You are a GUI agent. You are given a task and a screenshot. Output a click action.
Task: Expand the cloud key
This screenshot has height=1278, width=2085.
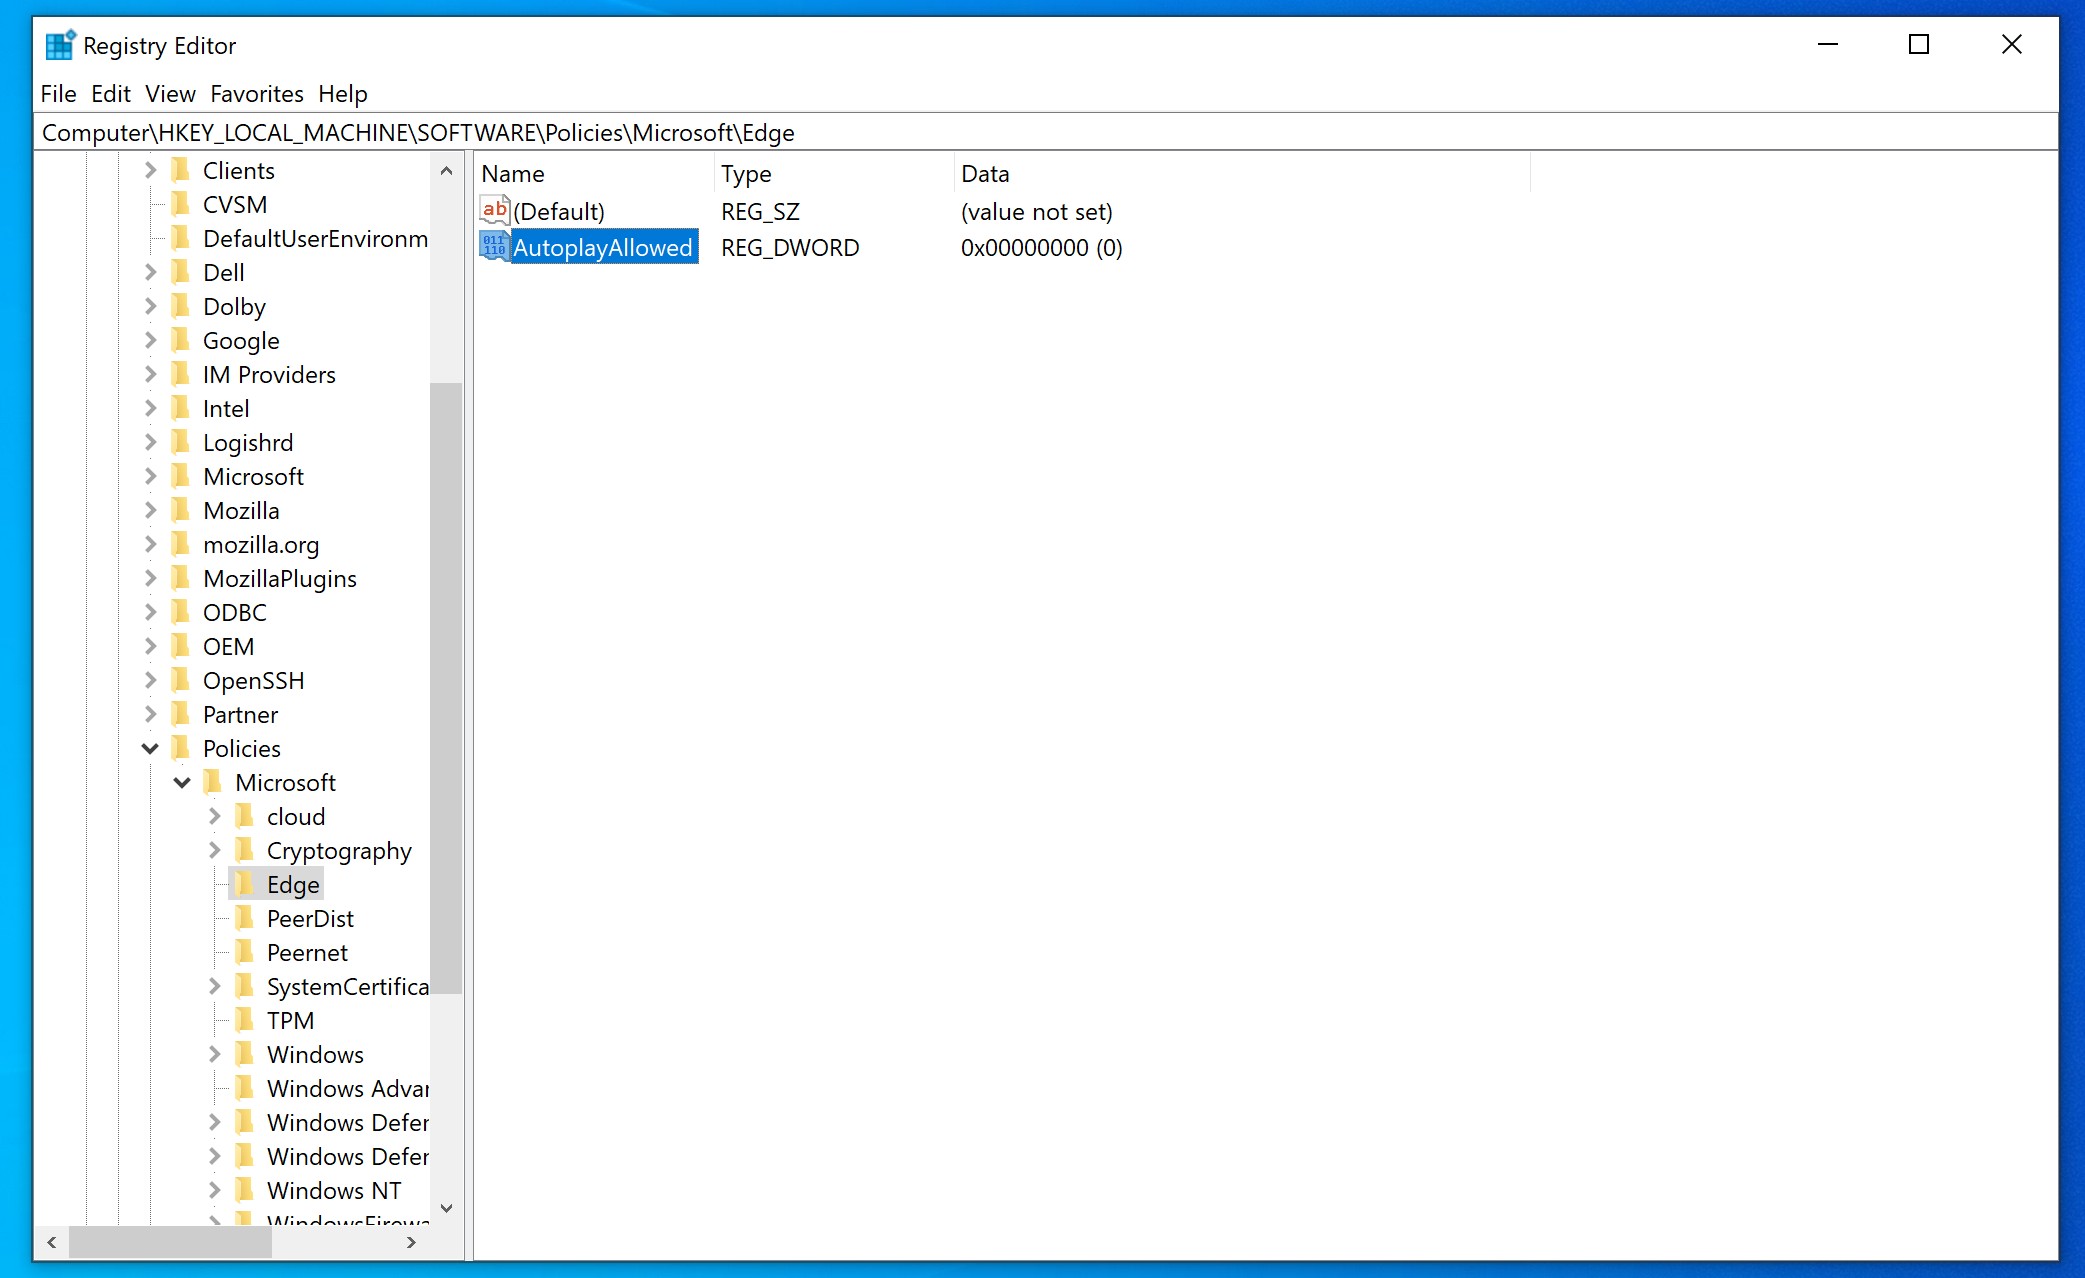point(214,816)
